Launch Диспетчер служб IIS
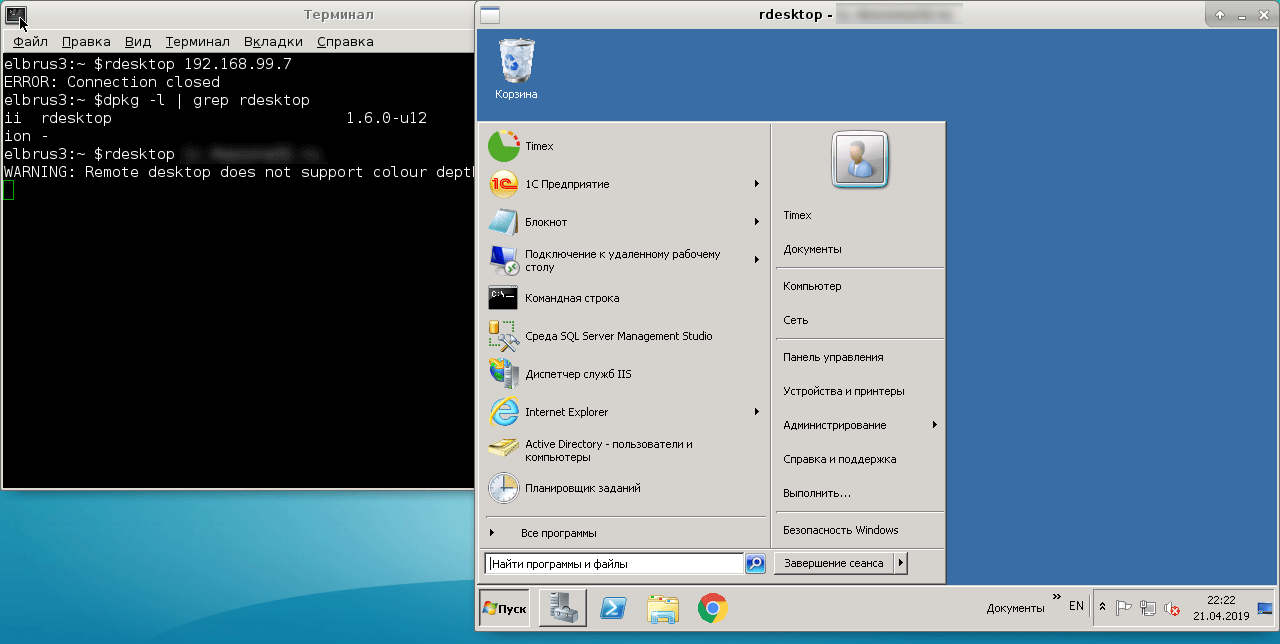The width and height of the screenshot is (1280, 644). 578,374
